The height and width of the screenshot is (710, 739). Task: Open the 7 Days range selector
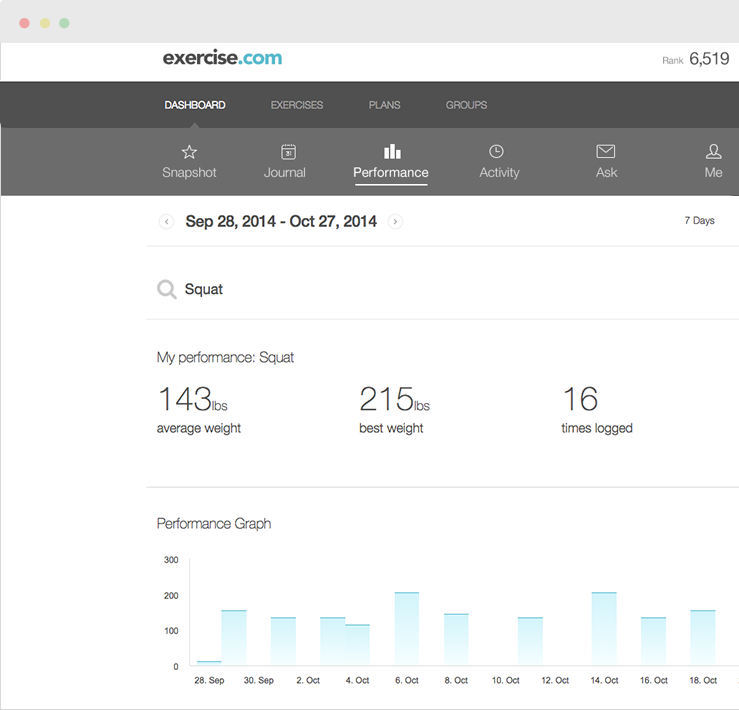click(x=699, y=221)
